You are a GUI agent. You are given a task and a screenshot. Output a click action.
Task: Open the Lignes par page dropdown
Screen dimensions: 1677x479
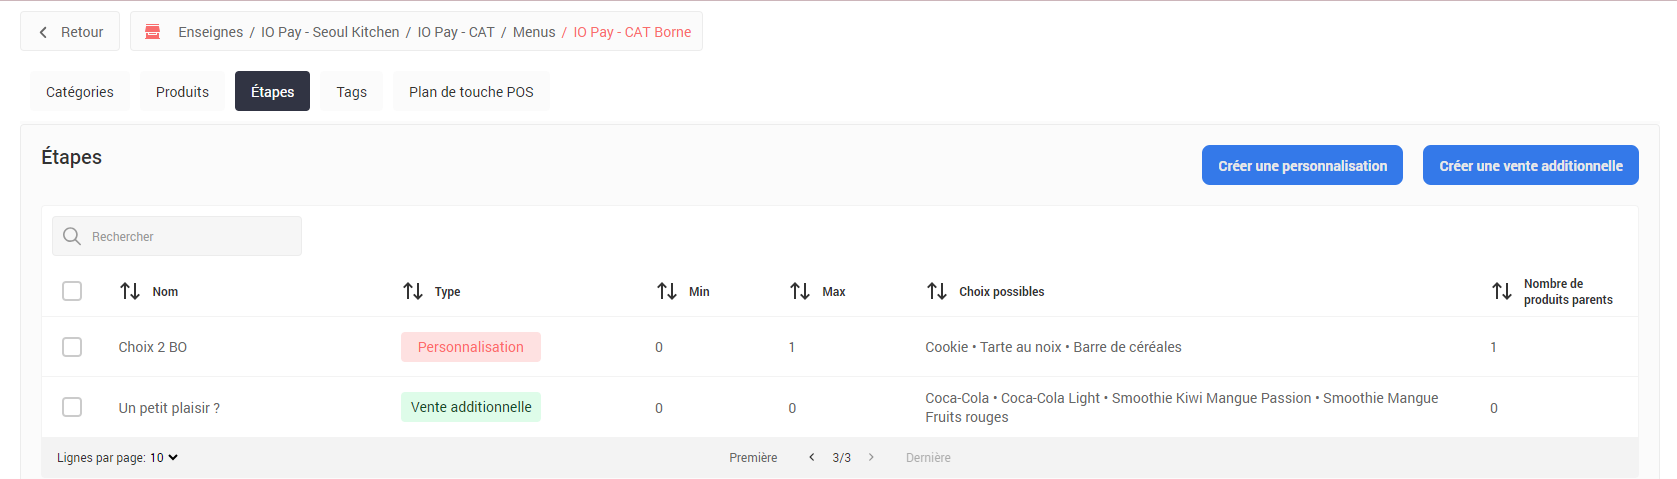point(164,457)
